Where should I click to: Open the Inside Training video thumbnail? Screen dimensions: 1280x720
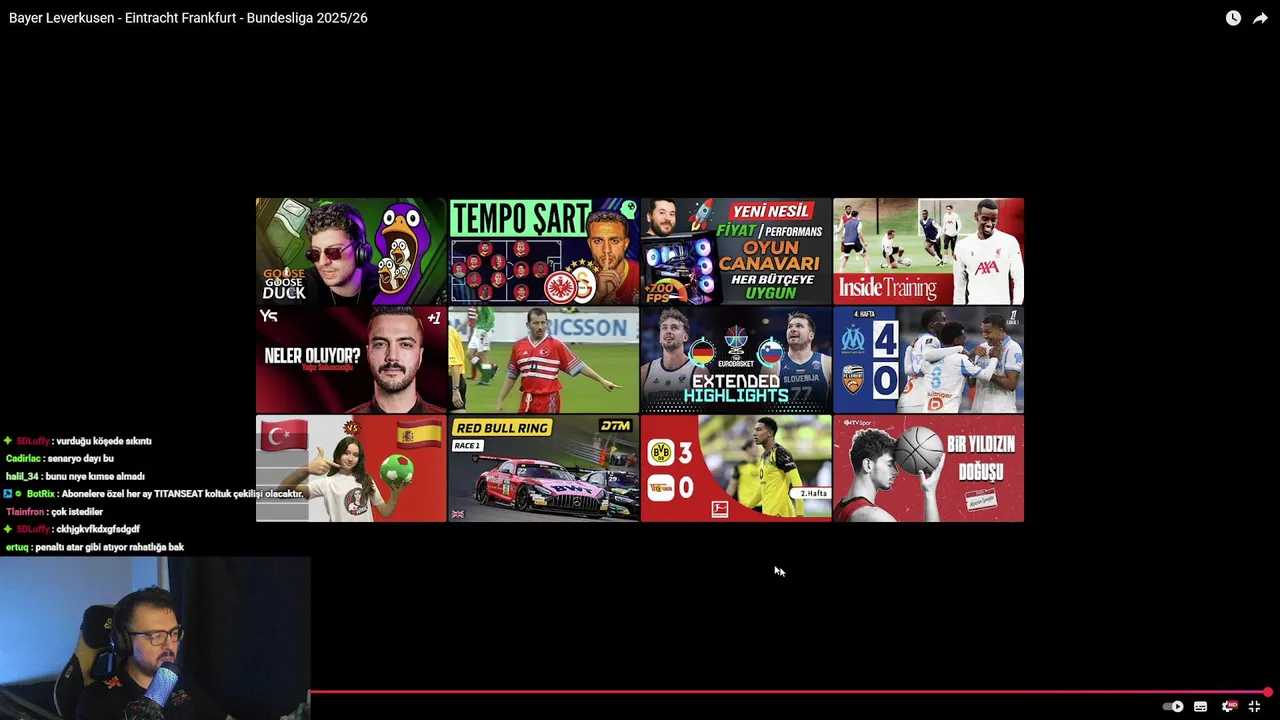928,251
